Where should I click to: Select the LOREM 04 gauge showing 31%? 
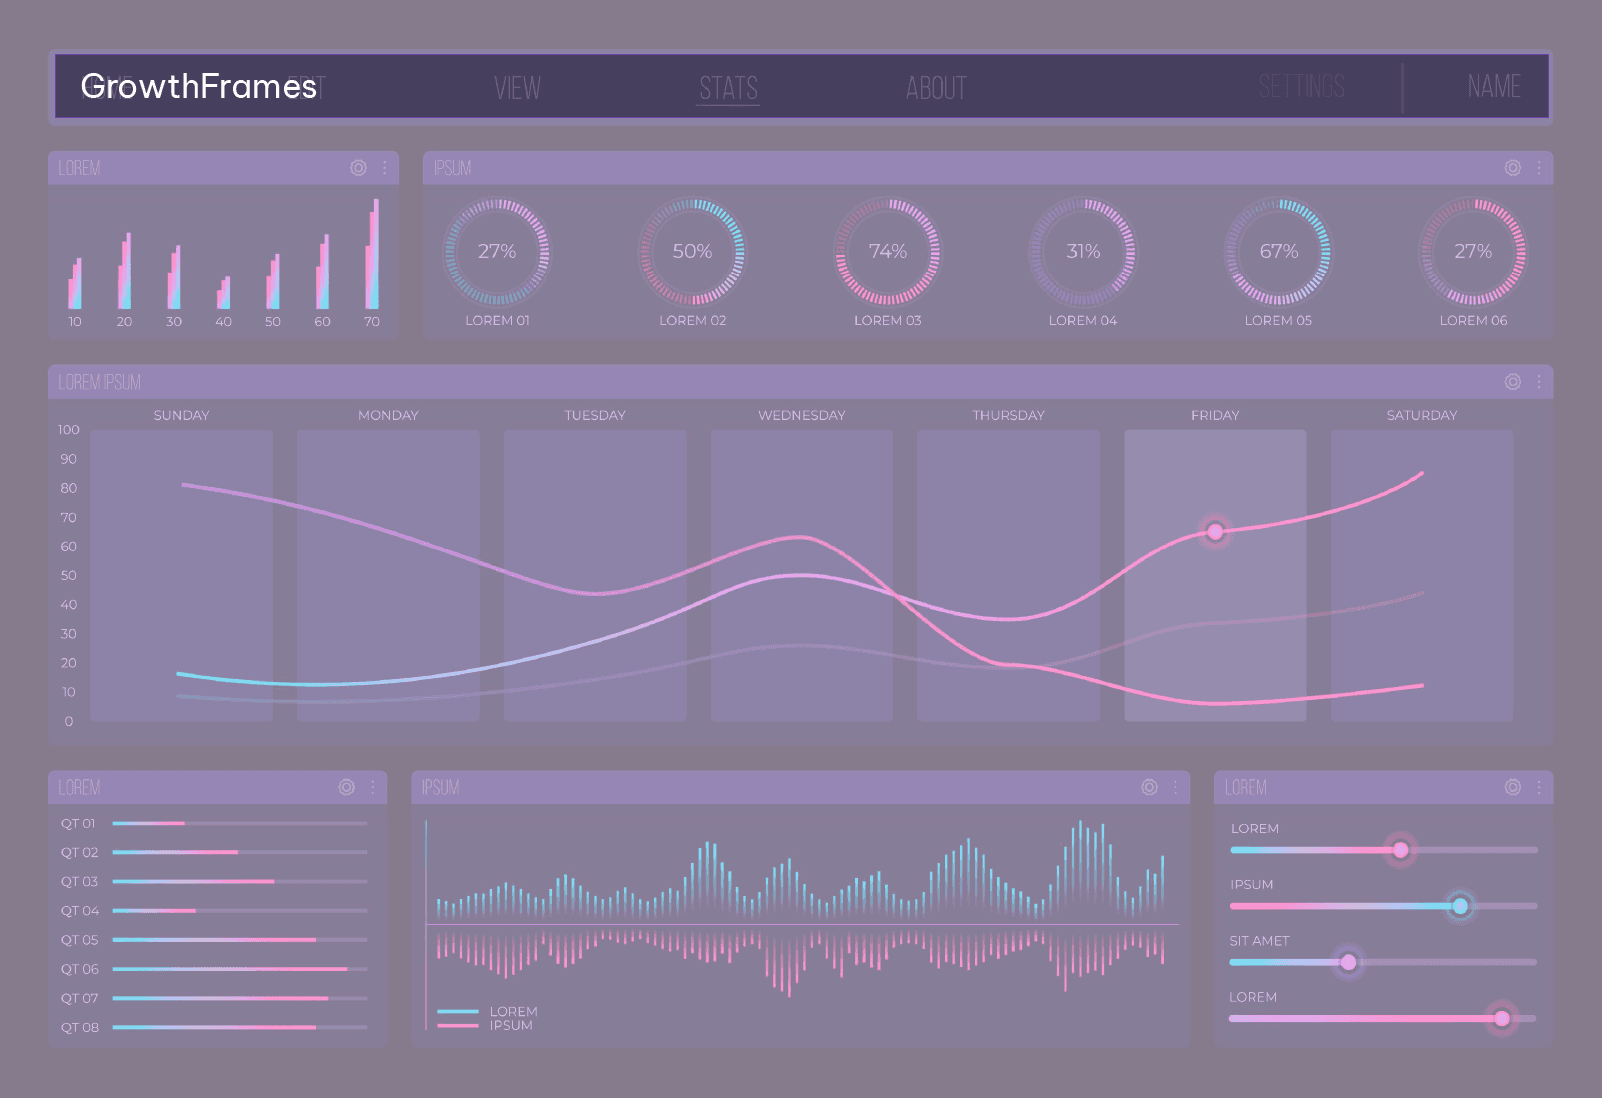[x=1083, y=251]
